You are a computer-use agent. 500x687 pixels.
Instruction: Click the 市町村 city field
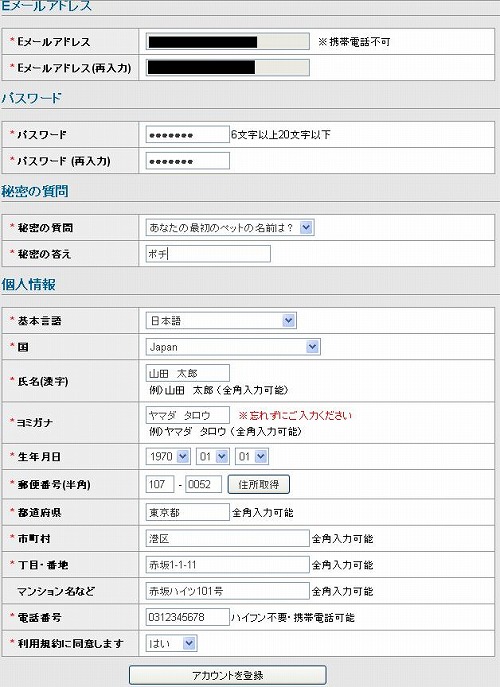click(227, 538)
